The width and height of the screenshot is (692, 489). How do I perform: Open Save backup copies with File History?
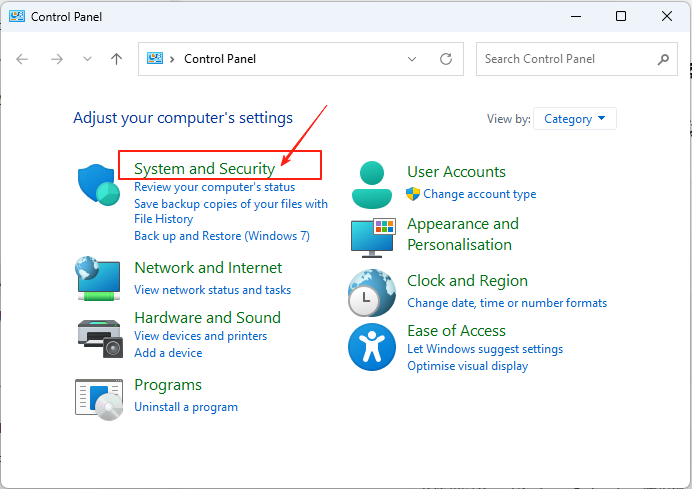coord(231,211)
